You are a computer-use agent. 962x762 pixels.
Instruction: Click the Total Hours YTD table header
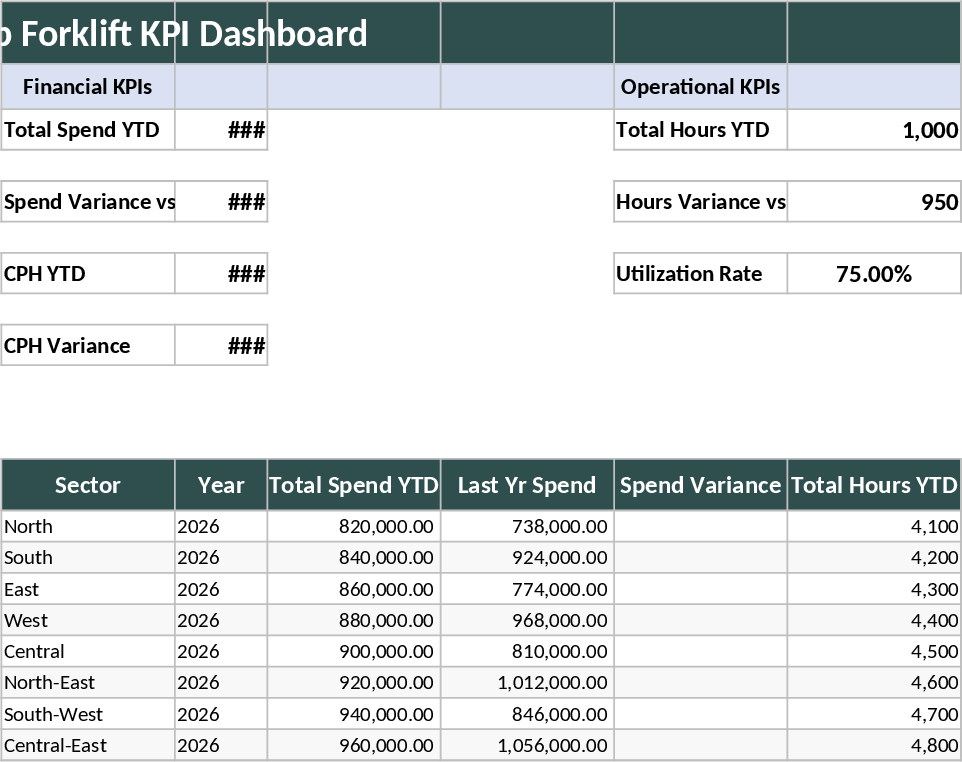pos(874,485)
